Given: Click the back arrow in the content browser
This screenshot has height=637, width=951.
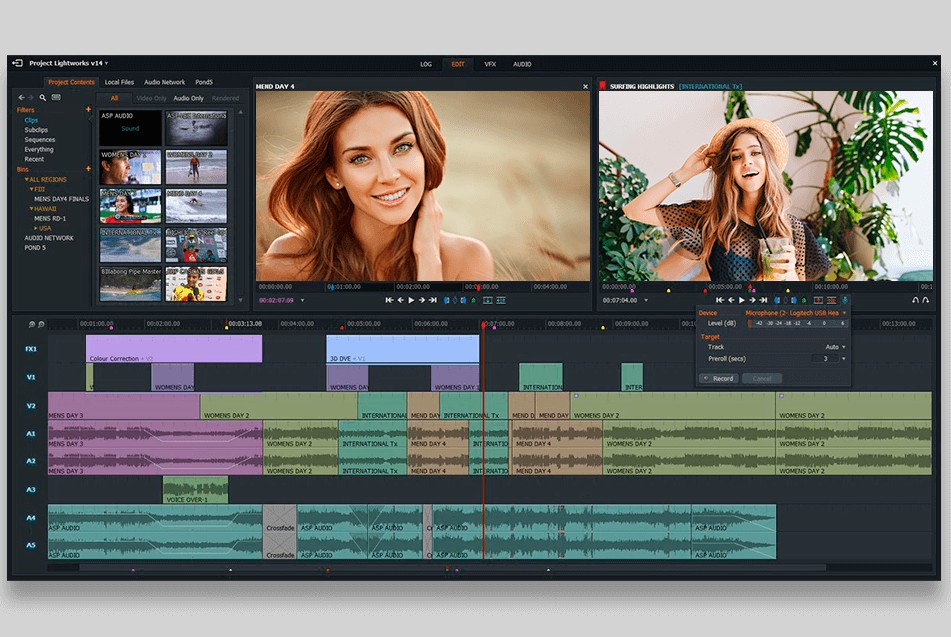Looking at the screenshot, I should click(x=19, y=97).
